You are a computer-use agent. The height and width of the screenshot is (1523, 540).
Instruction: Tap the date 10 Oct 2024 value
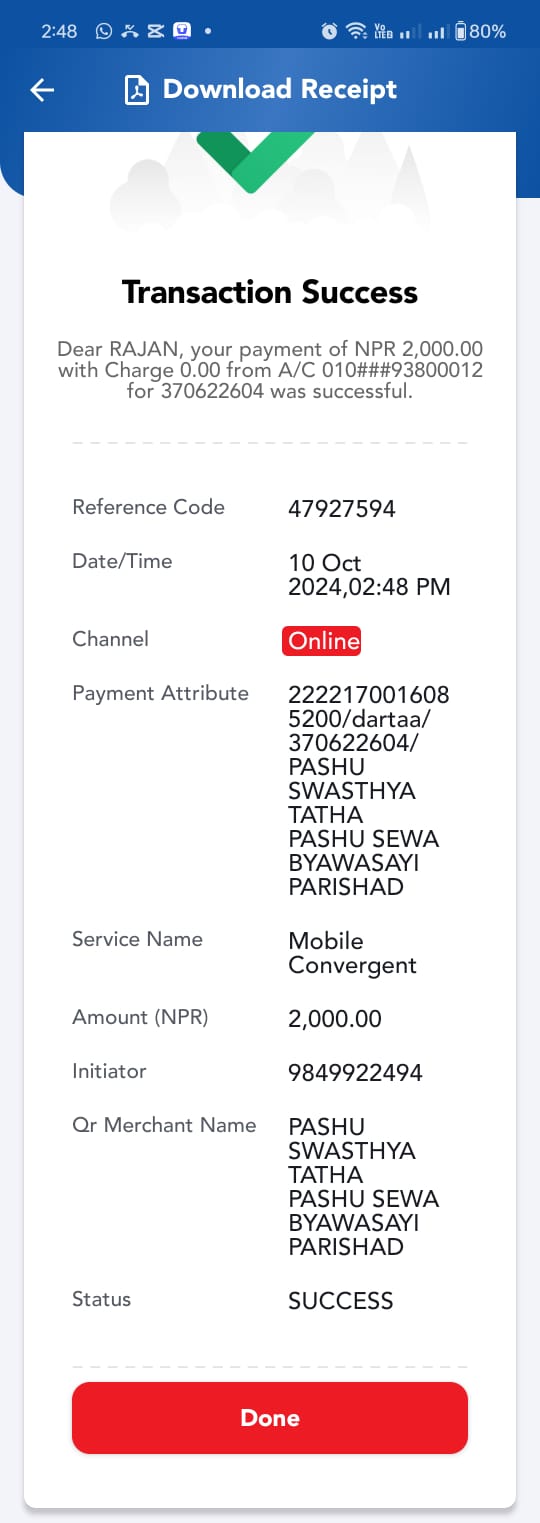pos(369,575)
